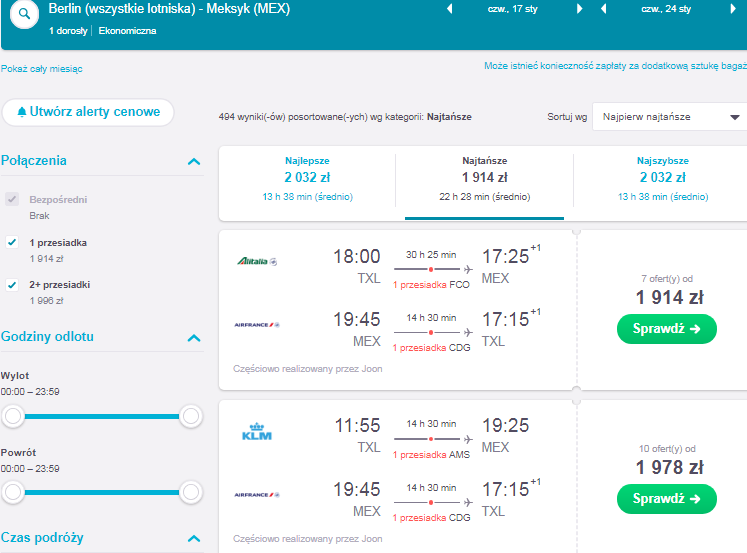Click the Wylot slider left handle
Image resolution: width=747 pixels, height=553 pixels.
pyautogui.click(x=13, y=416)
